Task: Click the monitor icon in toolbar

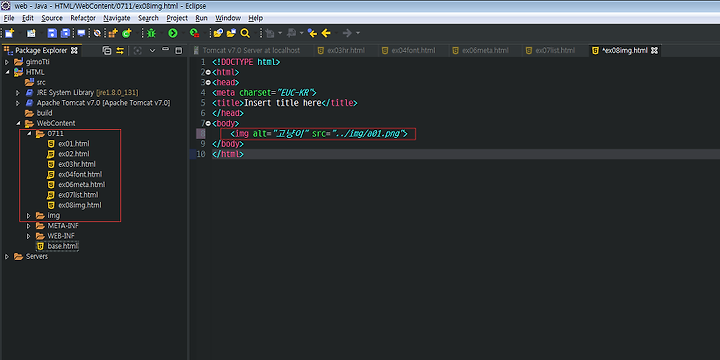Action: (x=81, y=33)
